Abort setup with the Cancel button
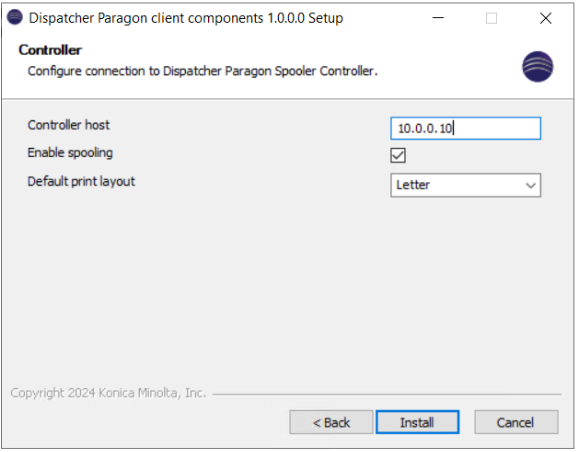Viewport: 576px width, 452px height. coord(516,422)
